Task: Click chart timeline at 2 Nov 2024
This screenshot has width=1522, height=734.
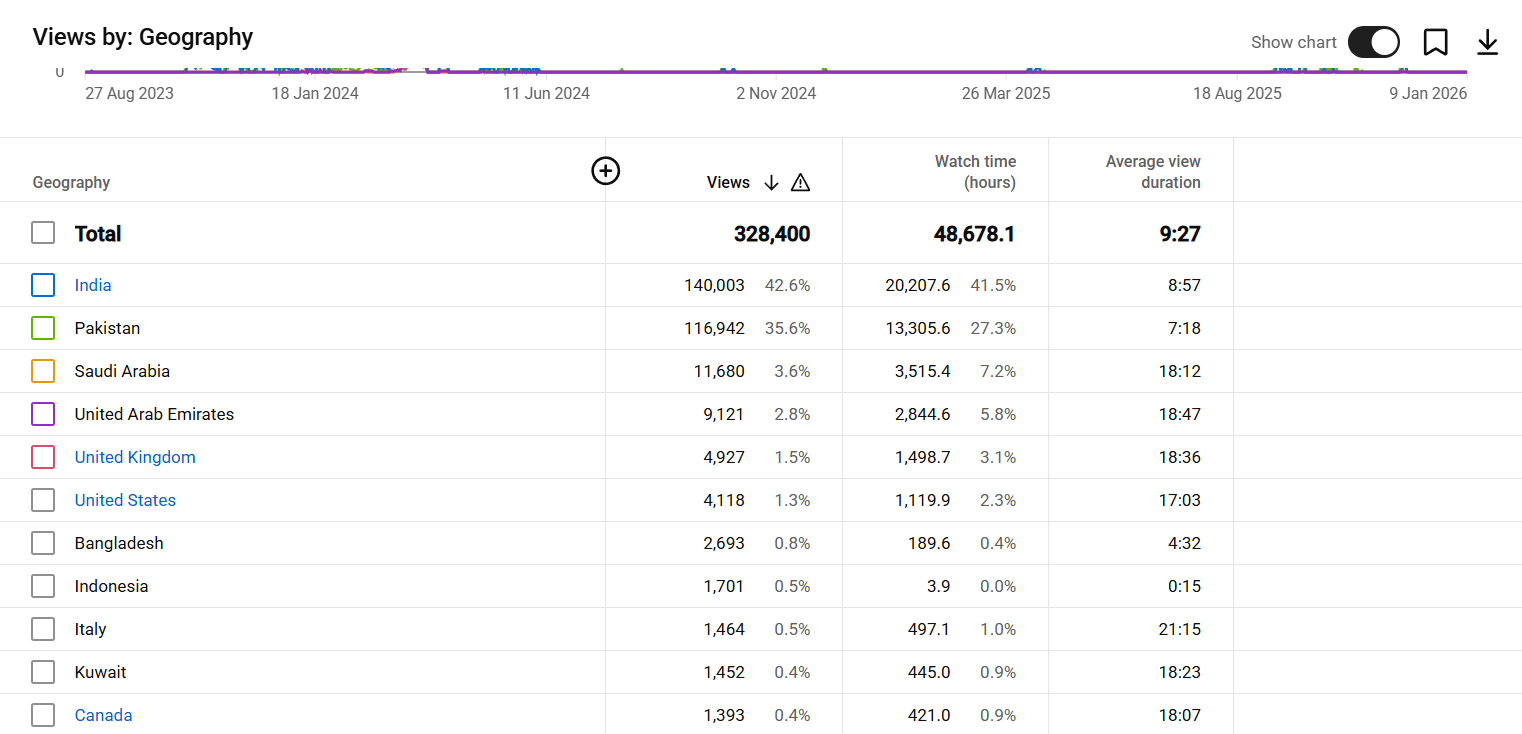Action: (776, 73)
